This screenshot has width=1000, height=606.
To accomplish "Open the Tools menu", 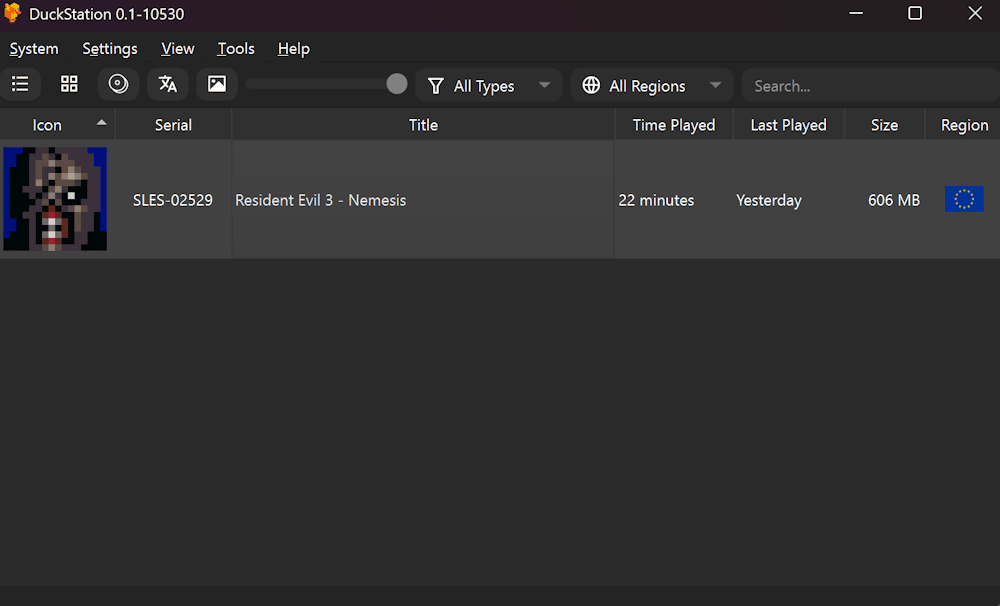I will [x=236, y=48].
